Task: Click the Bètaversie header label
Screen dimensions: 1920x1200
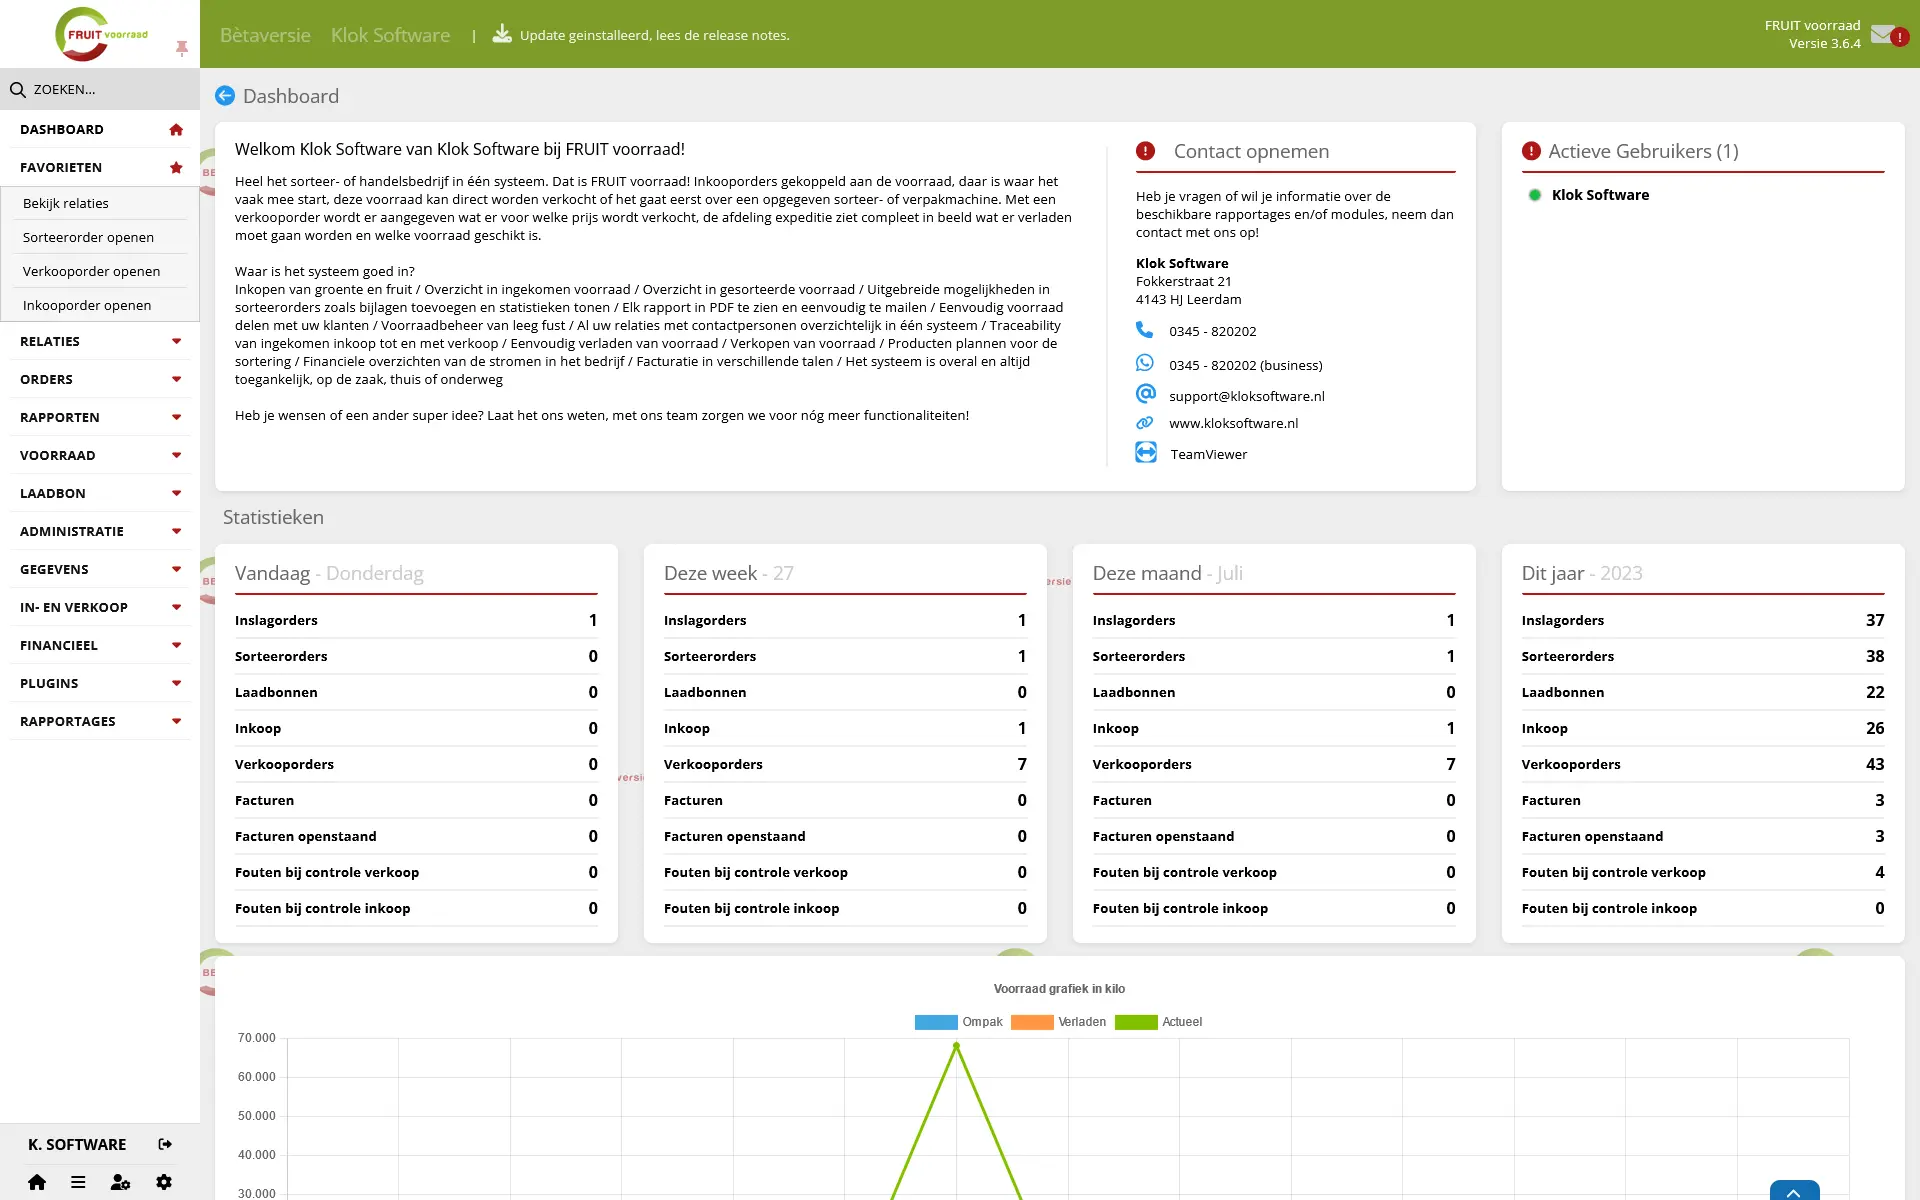Action: pos(265,35)
